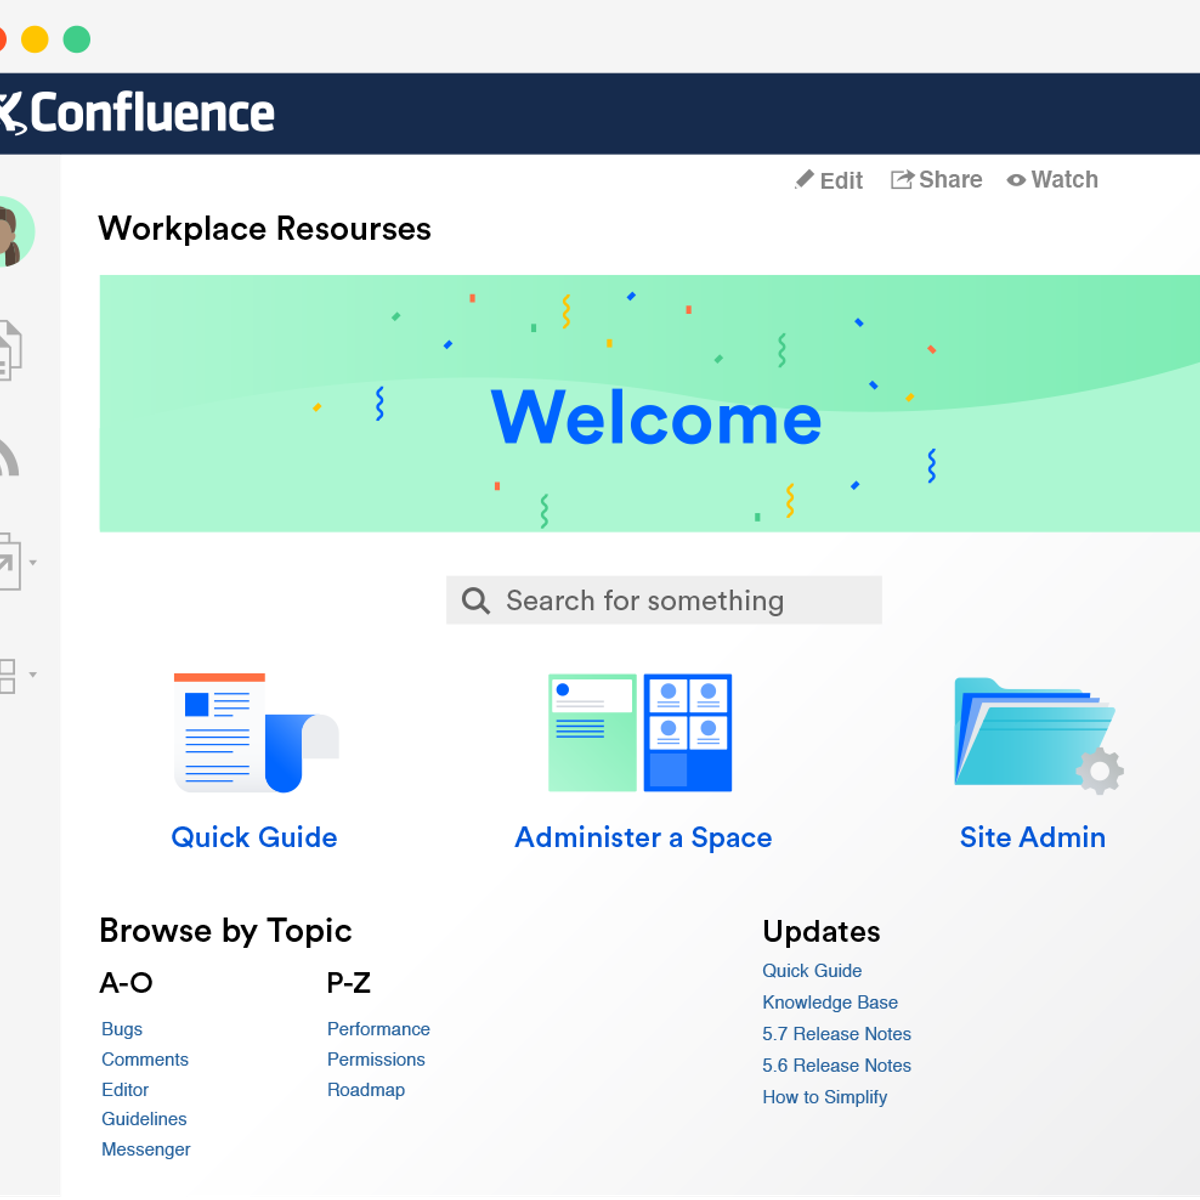Image resolution: width=1200 pixels, height=1200 pixels.
Task: Open the Quick Guide document icon
Action: [x=255, y=733]
